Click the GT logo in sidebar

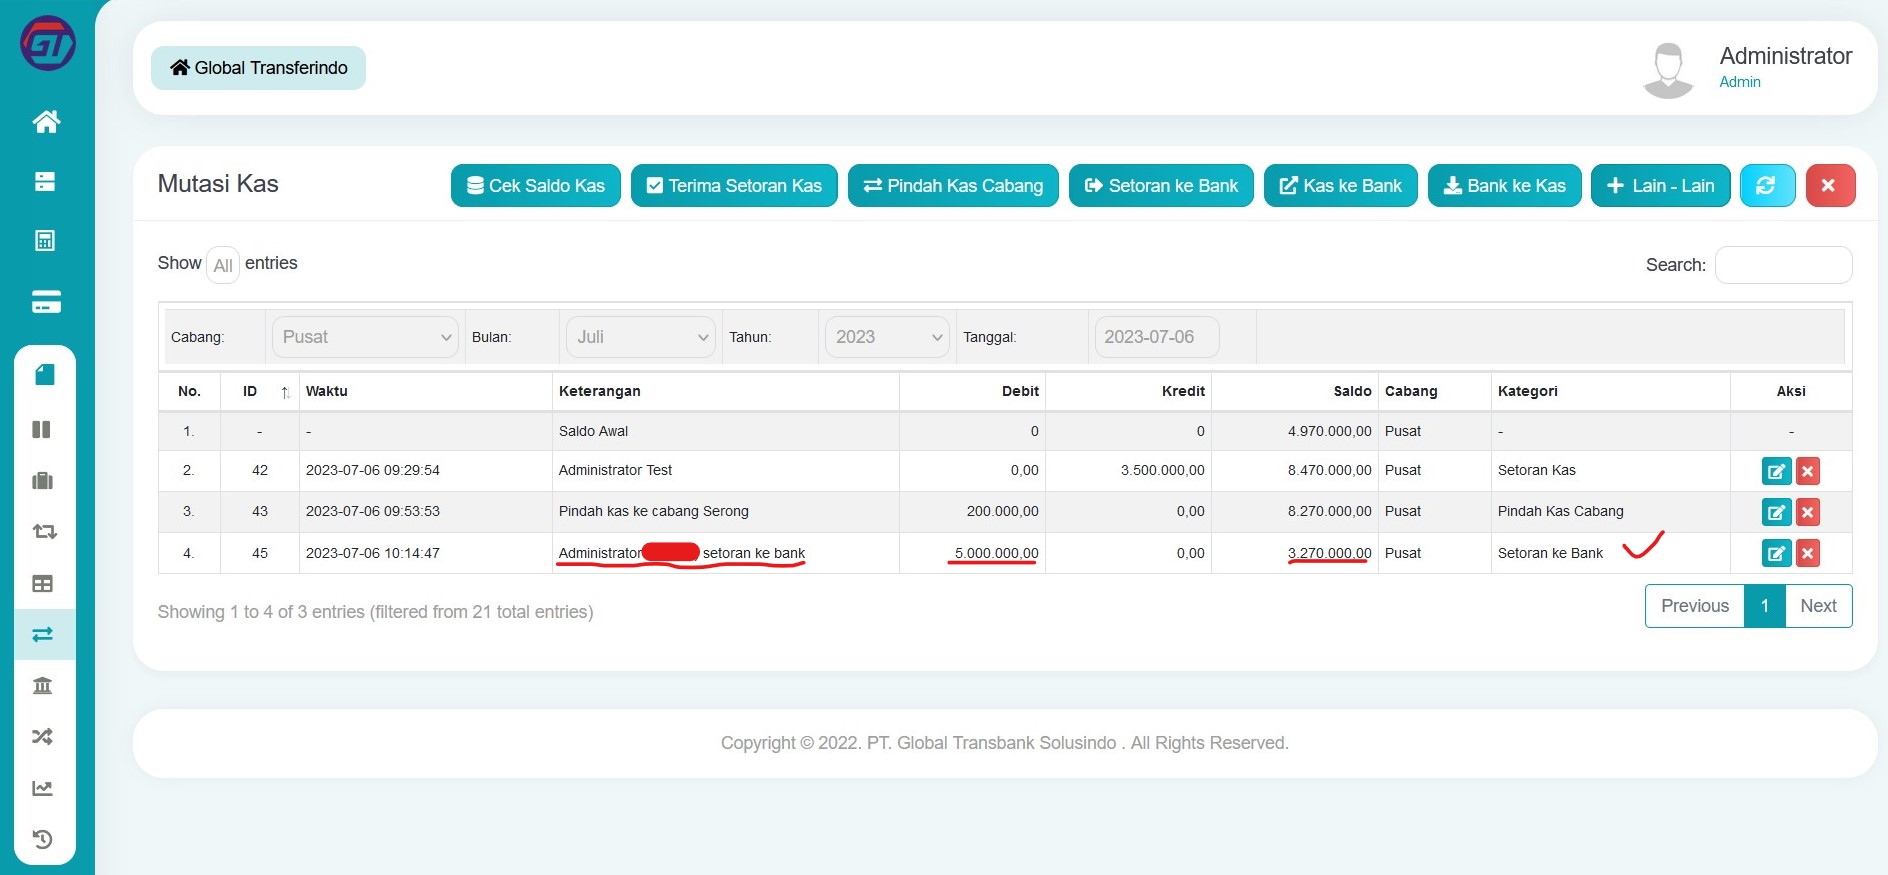point(47,43)
